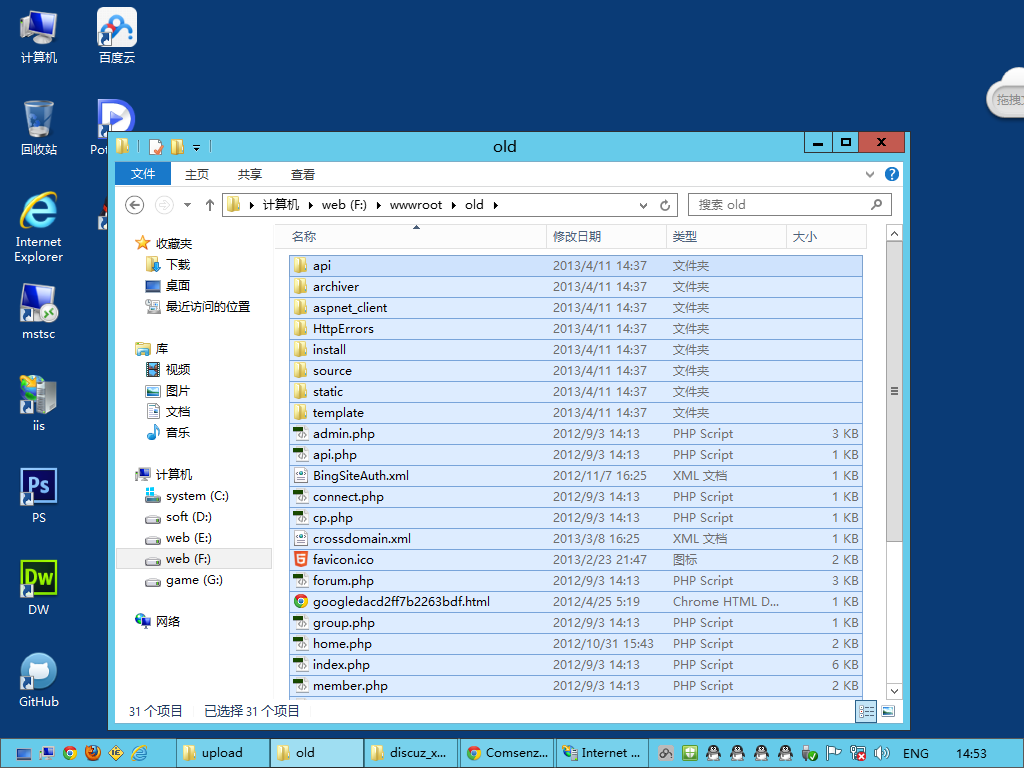
Task: Switch to the discuz_x taskbar window
Action: (x=411, y=753)
